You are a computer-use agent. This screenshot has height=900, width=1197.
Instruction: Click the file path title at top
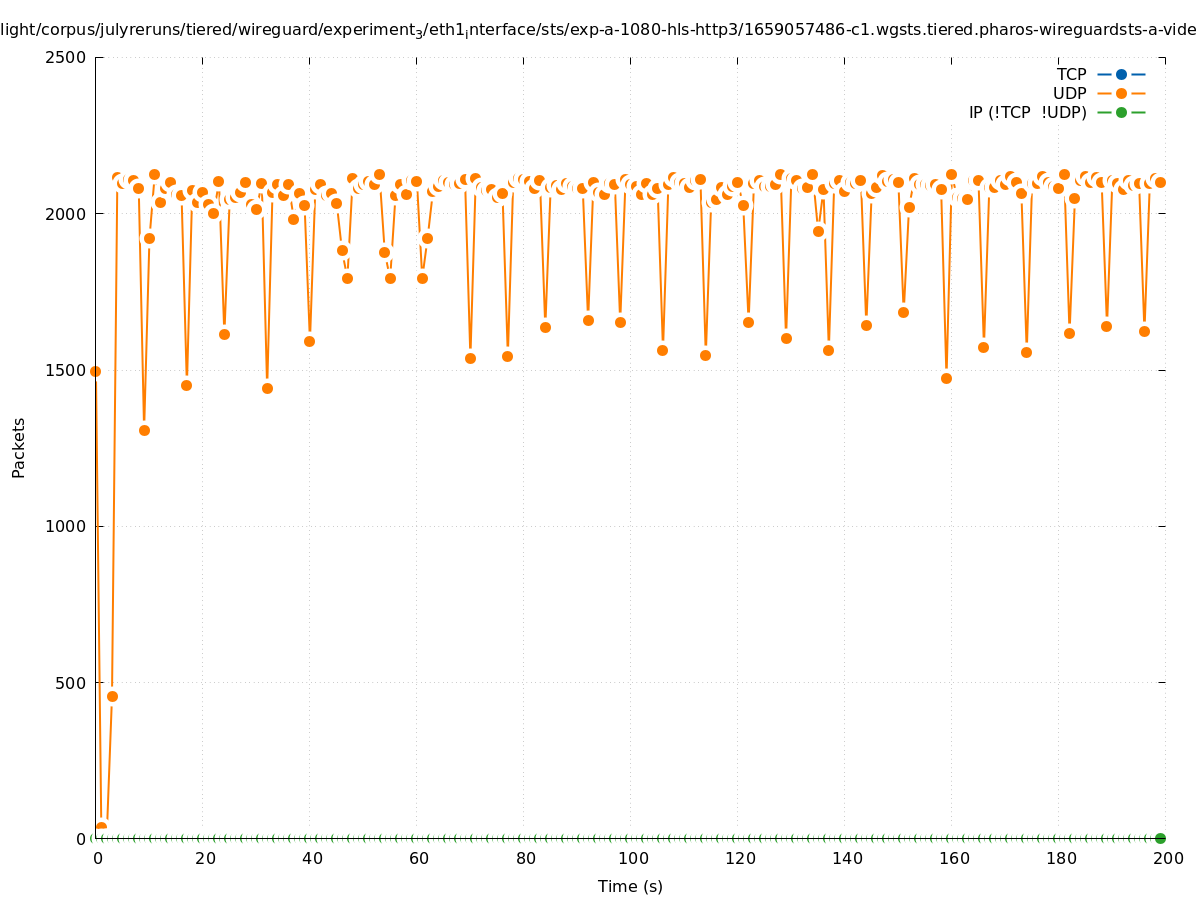pyautogui.click(x=598, y=30)
